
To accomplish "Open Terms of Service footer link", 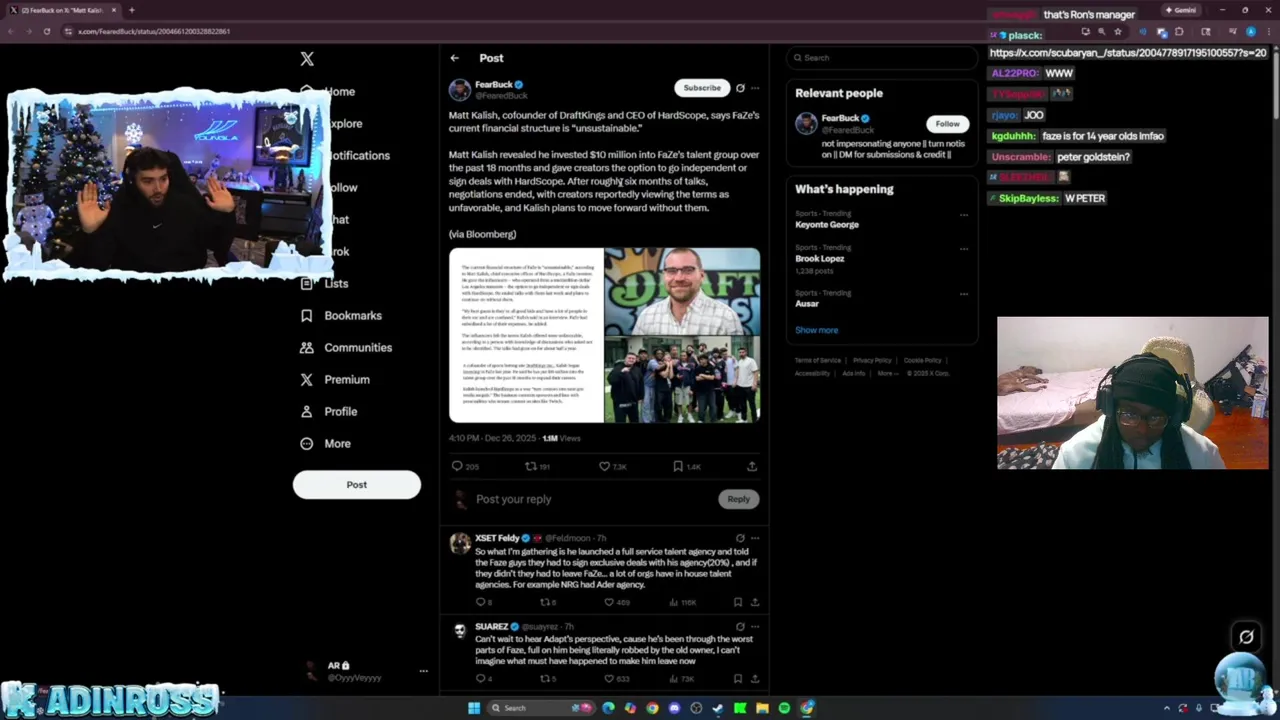I will click(818, 360).
